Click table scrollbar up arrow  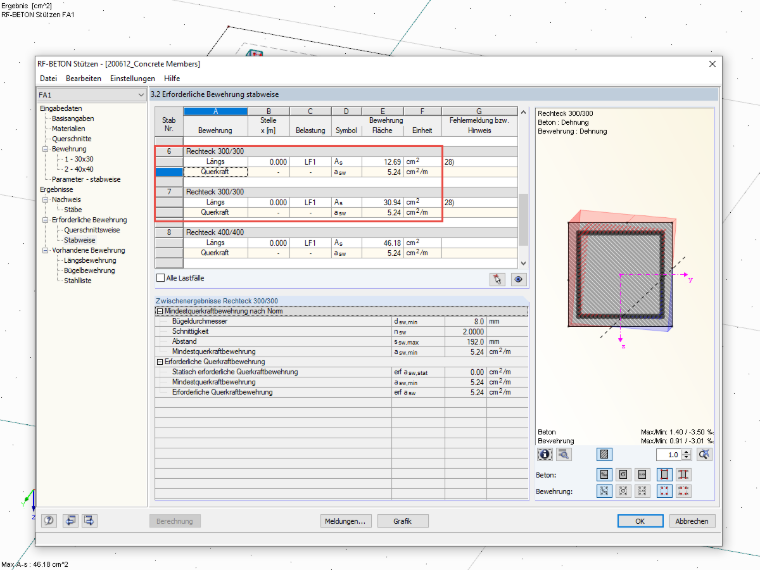click(523, 112)
